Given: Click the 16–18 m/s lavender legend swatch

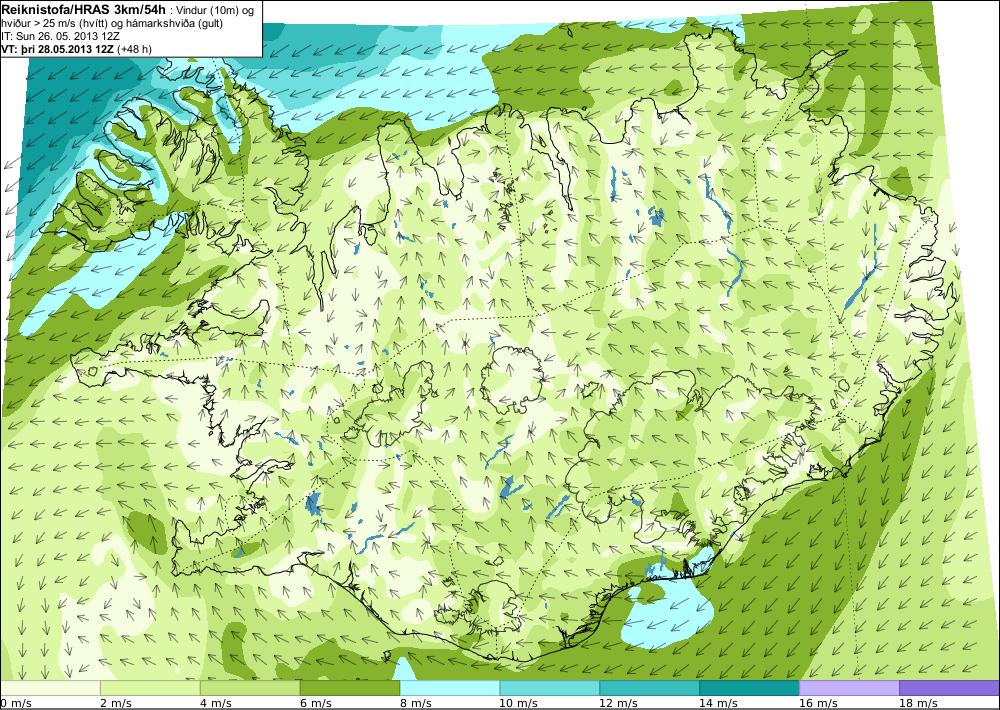Looking at the screenshot, I should pos(849,688).
